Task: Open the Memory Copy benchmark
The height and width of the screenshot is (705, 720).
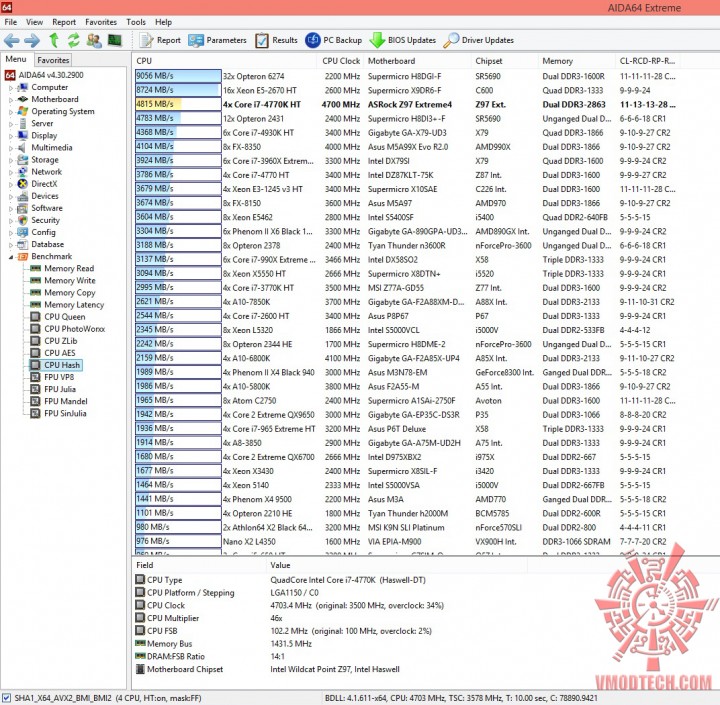Action: pyautogui.click(x=70, y=293)
